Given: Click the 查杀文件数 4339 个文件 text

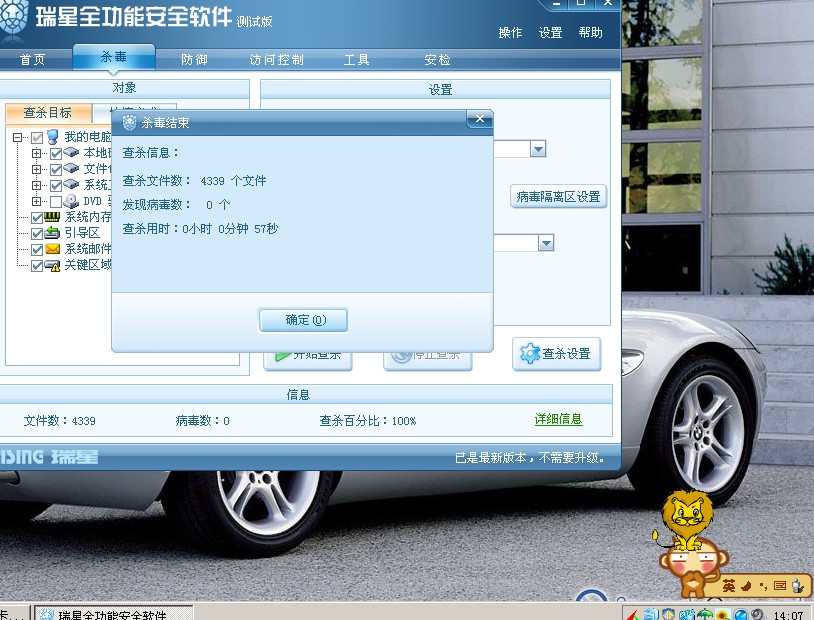Looking at the screenshot, I should point(194,181).
